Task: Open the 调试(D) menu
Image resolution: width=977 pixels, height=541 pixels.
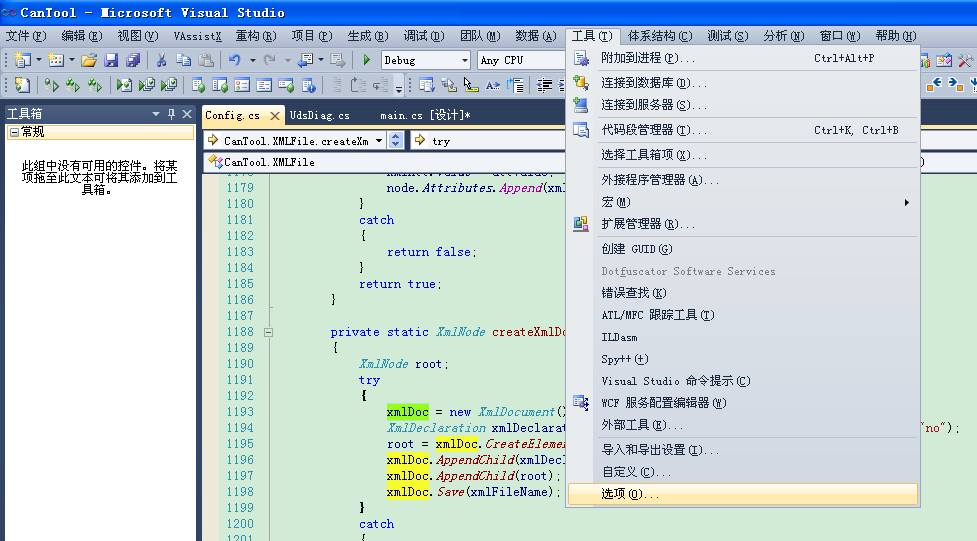Action: tap(424, 36)
